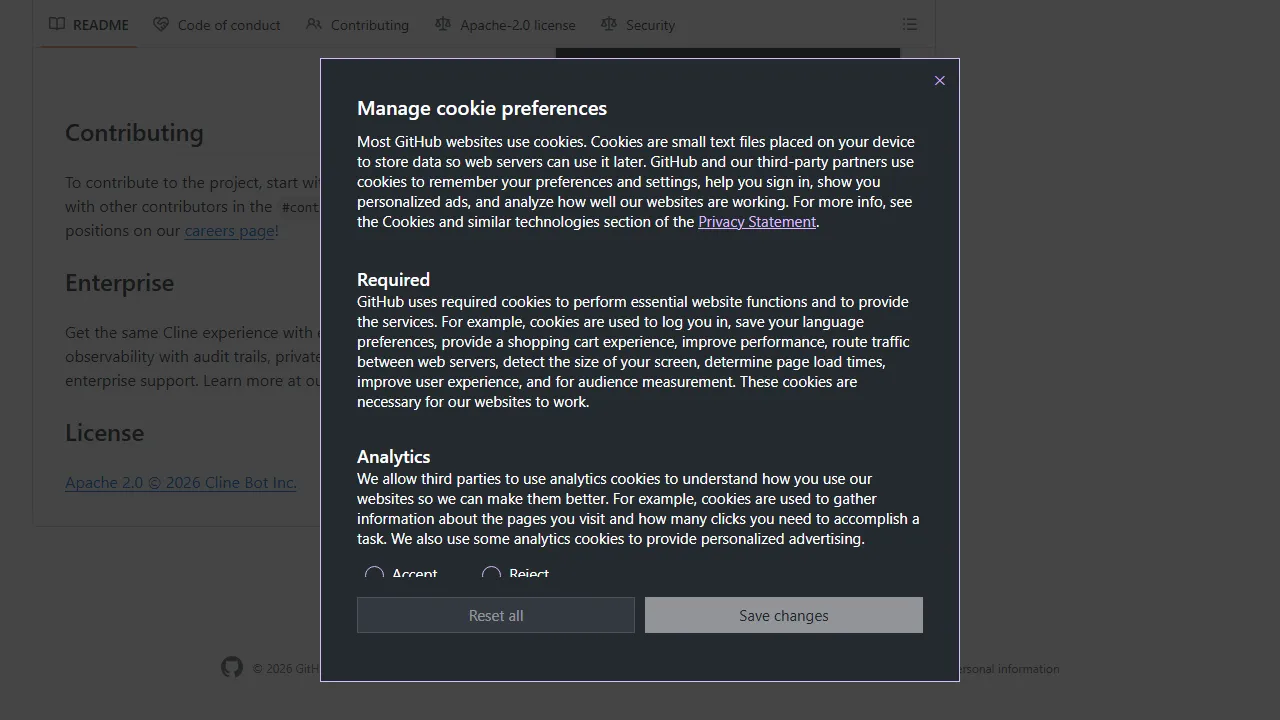Switch to the Code of conduct tab
The width and height of the screenshot is (1280, 720).
tap(228, 24)
